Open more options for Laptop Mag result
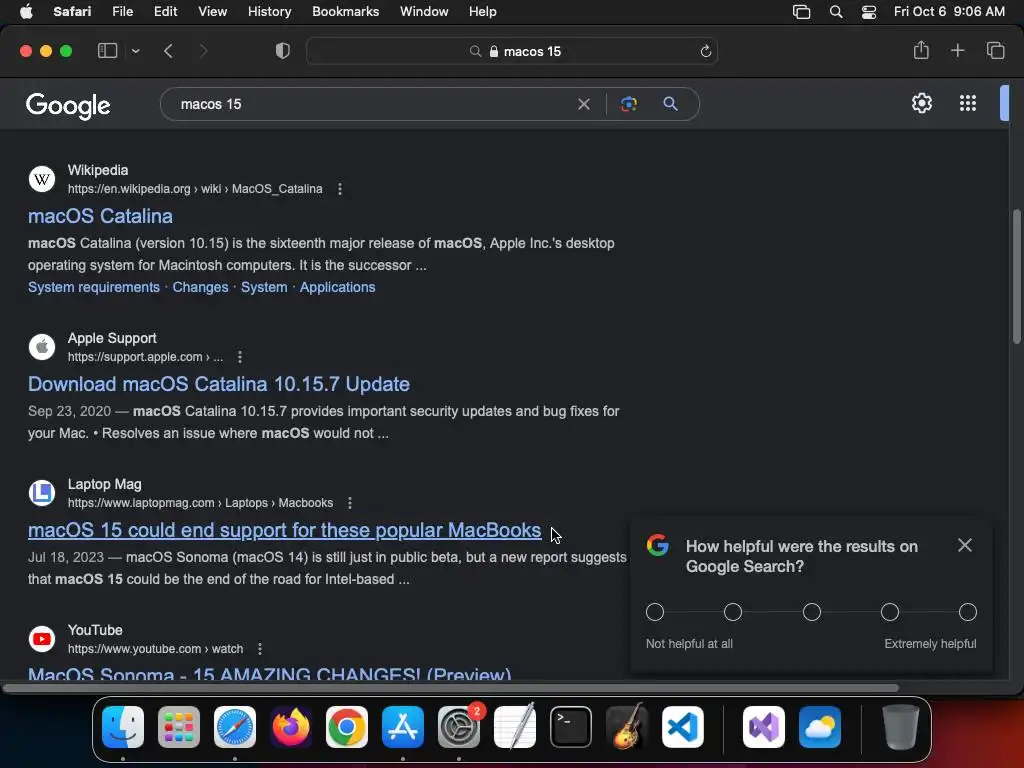Viewport: 1024px width, 768px height. [350, 503]
